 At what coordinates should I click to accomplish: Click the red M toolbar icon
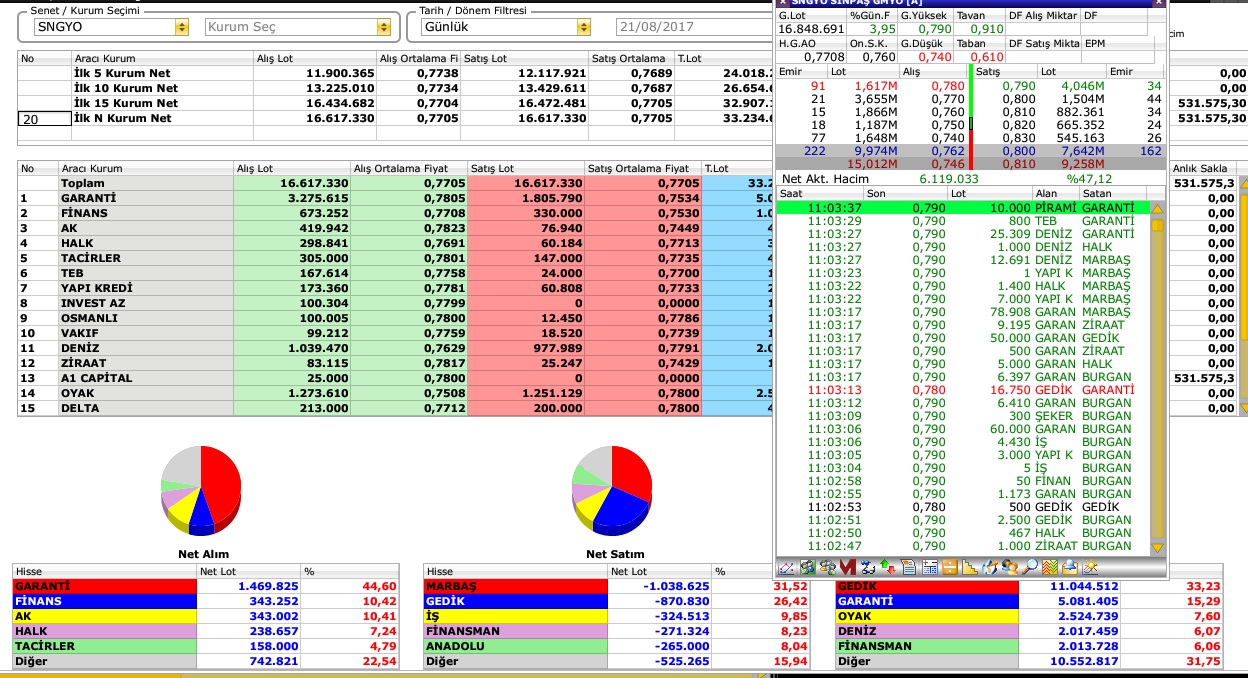click(847, 568)
